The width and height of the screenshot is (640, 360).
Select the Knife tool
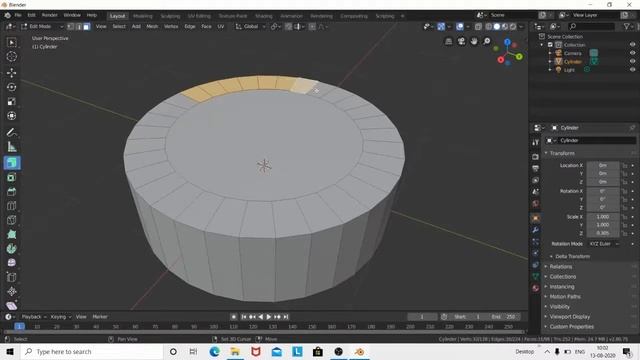[11, 220]
